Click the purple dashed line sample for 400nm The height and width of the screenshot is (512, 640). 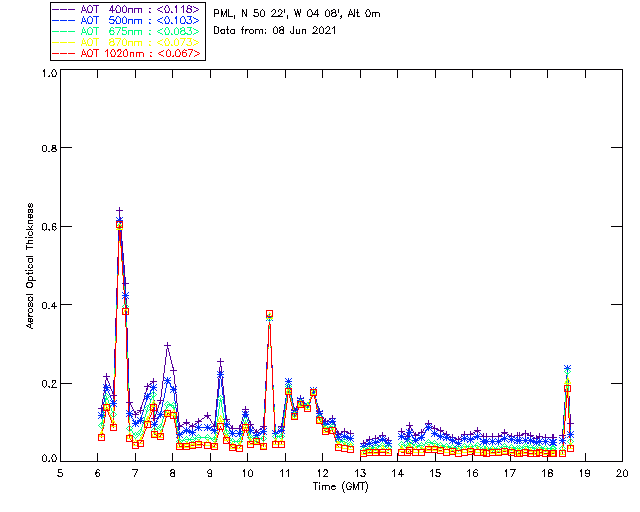pyautogui.click(x=64, y=9)
